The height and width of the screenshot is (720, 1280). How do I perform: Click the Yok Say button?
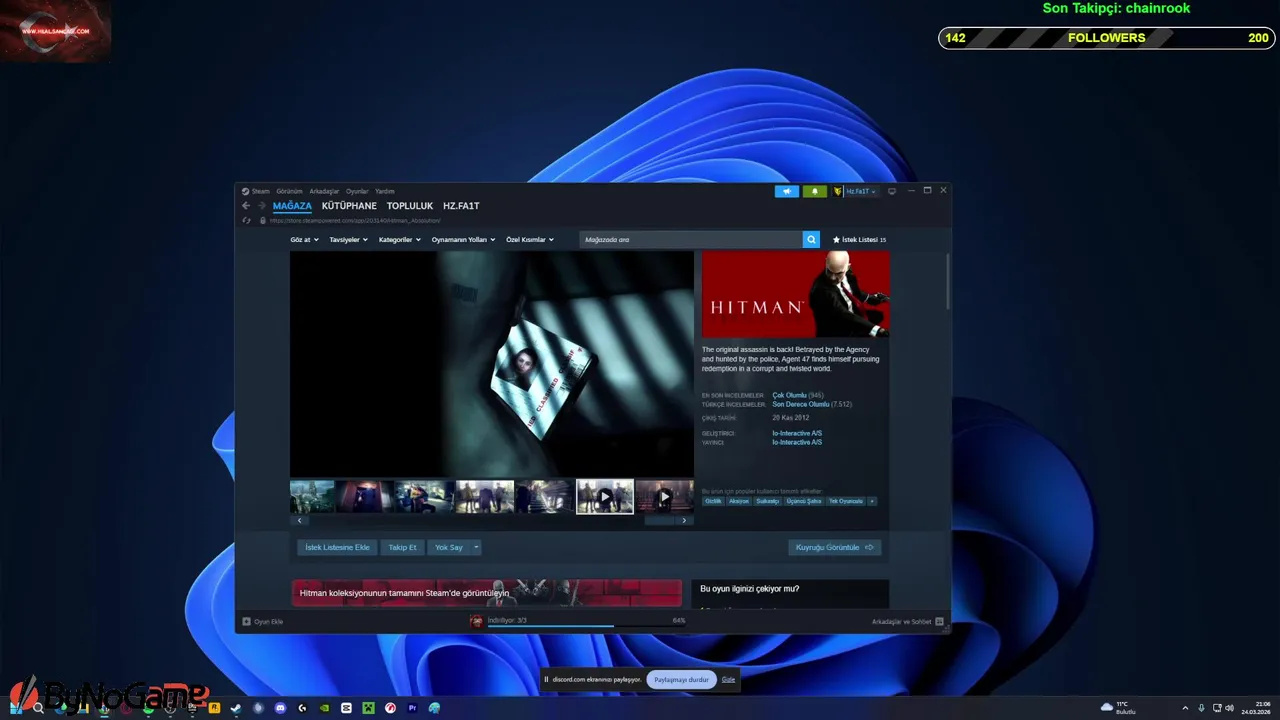point(449,547)
